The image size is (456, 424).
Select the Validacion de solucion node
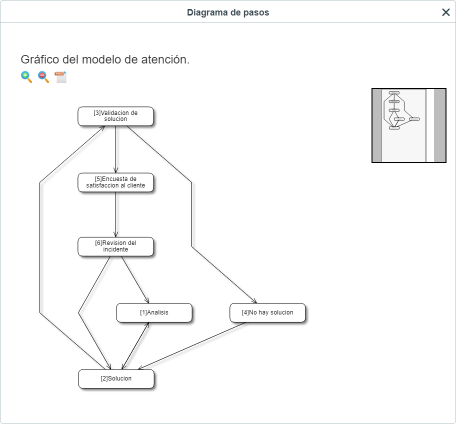[116, 116]
